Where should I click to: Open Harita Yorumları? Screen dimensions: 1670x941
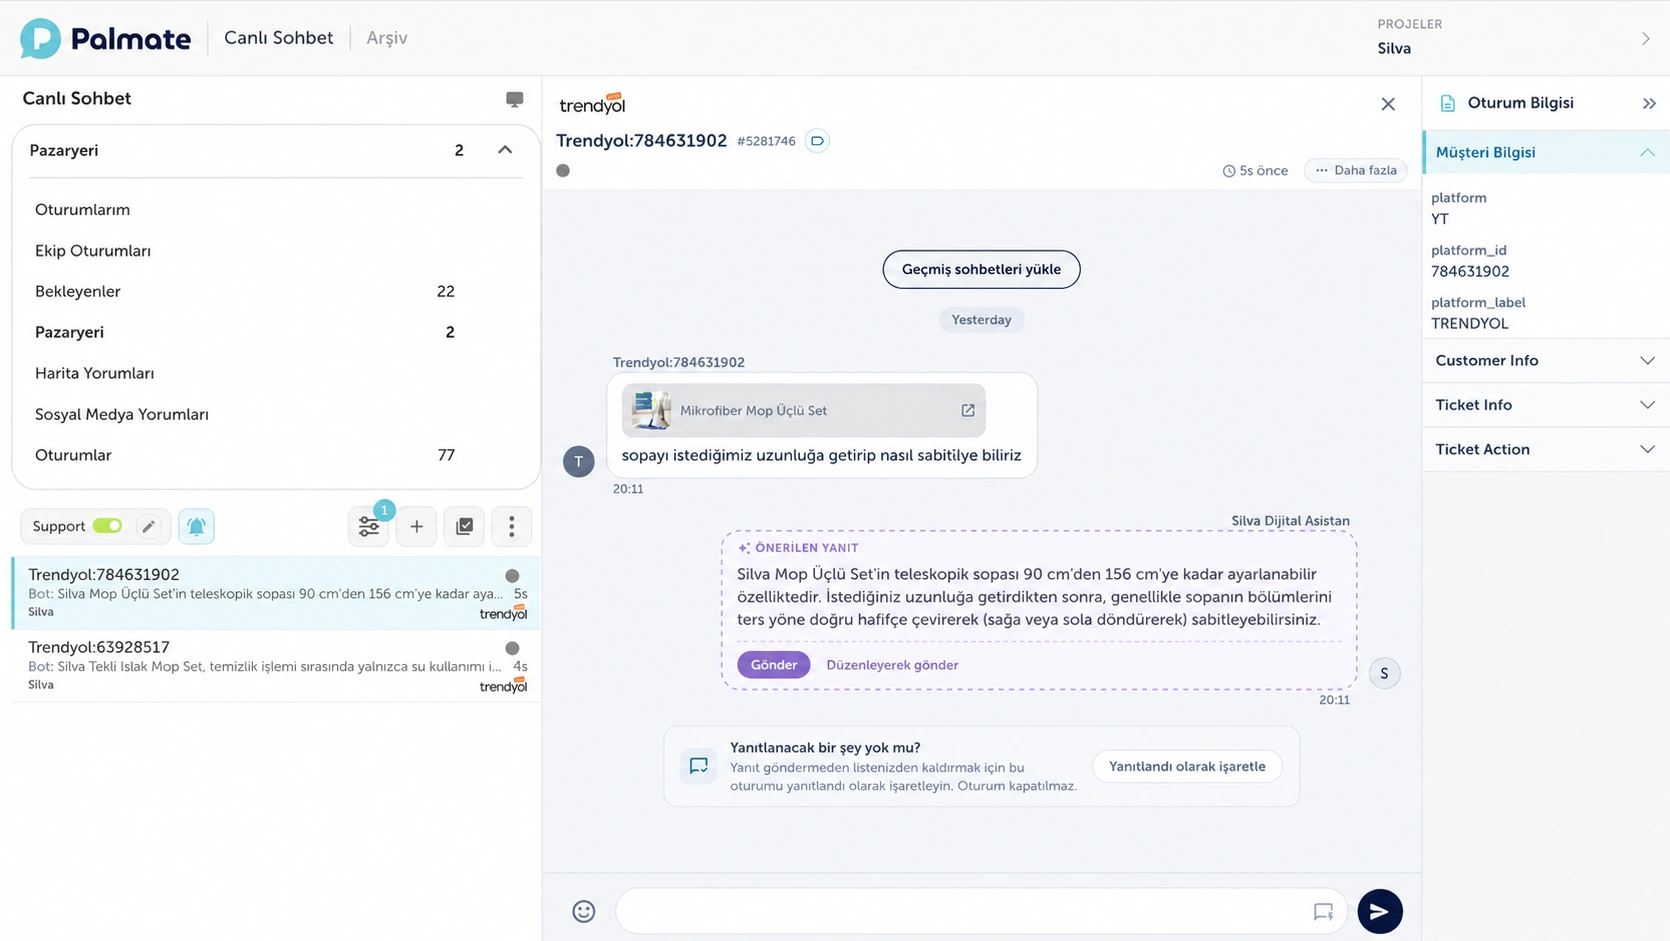95,373
